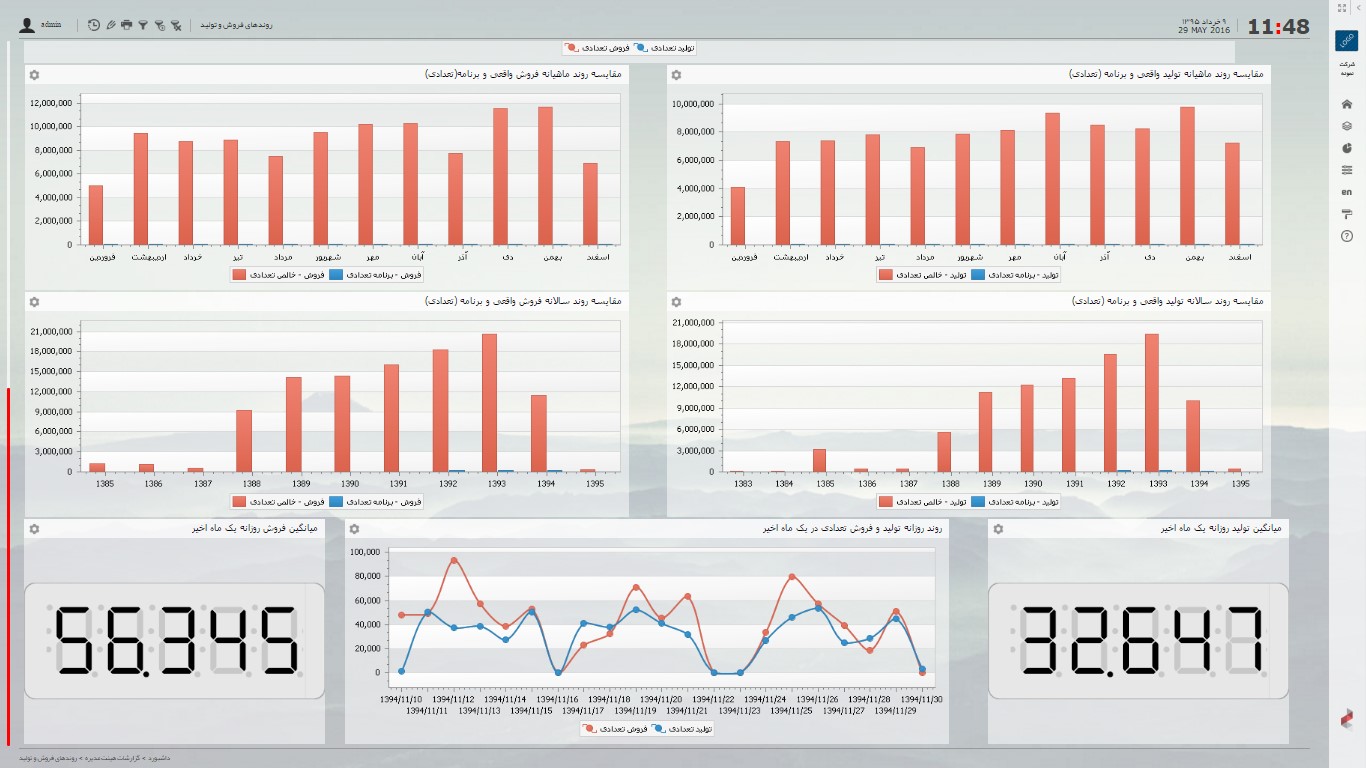
Task: Open the history clock icon in toolbar
Action: click(94, 25)
